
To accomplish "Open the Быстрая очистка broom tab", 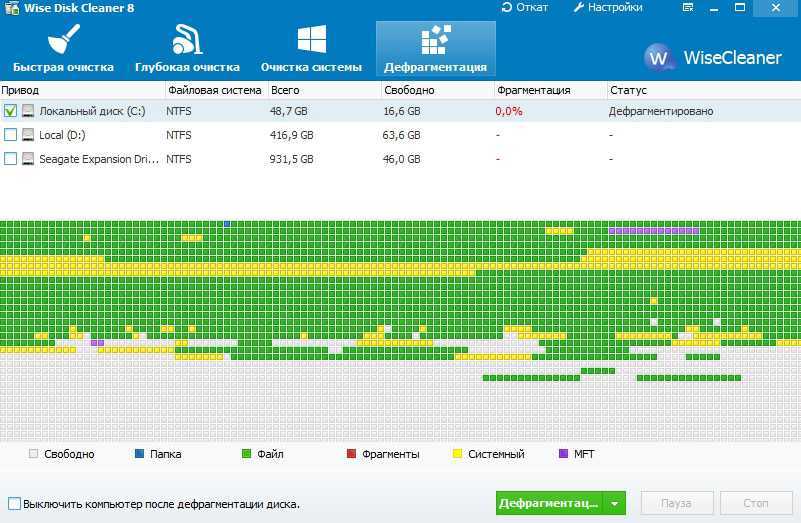I will click(x=63, y=49).
